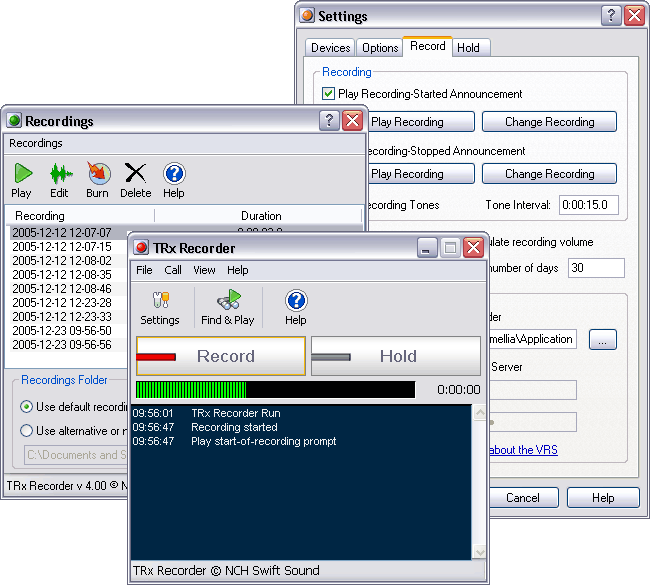The height and width of the screenshot is (585, 650).
Task: Click the Duration column header
Action: pos(259,216)
